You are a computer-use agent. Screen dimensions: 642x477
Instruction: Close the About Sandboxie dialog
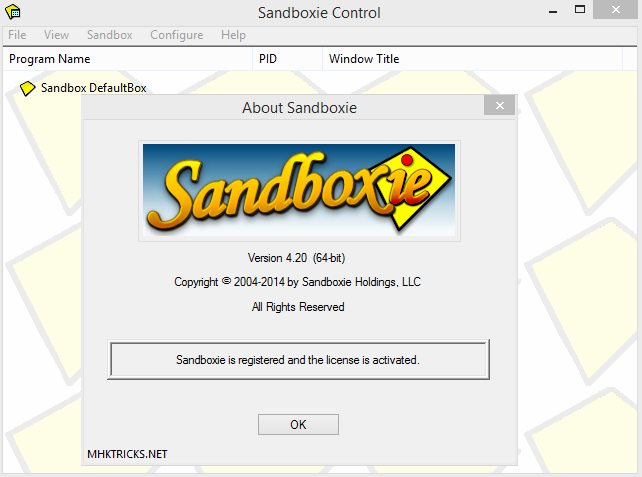(498, 107)
